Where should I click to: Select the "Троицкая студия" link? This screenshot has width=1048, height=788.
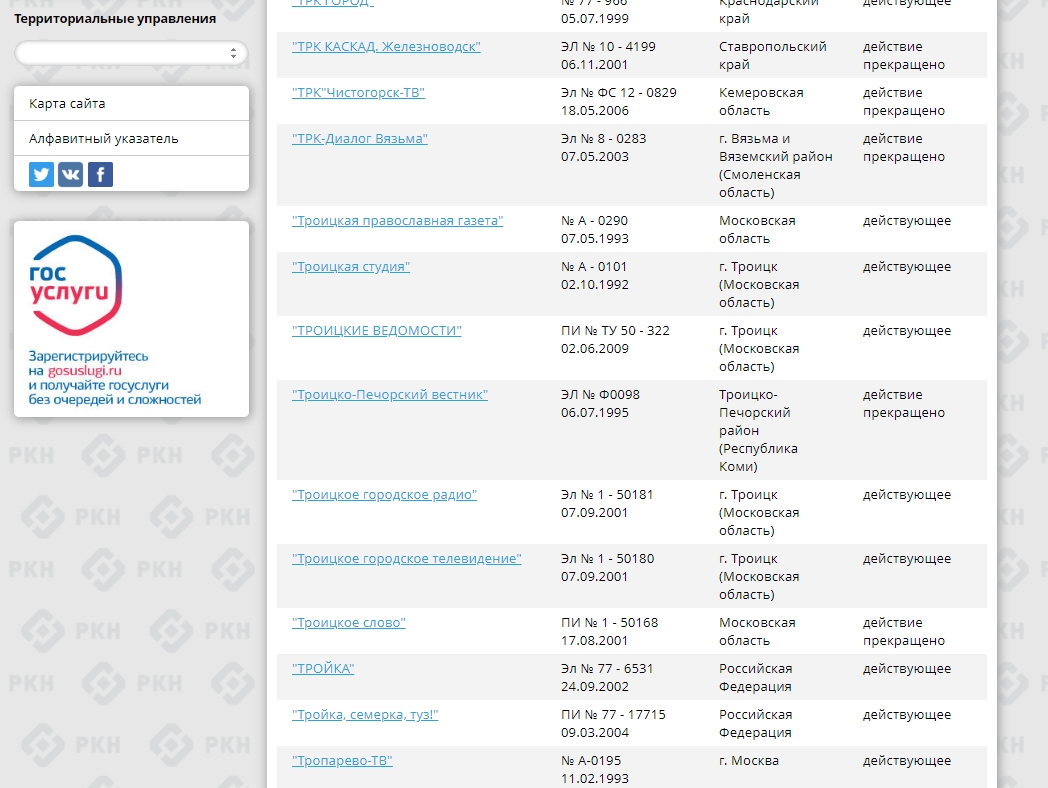click(x=351, y=267)
